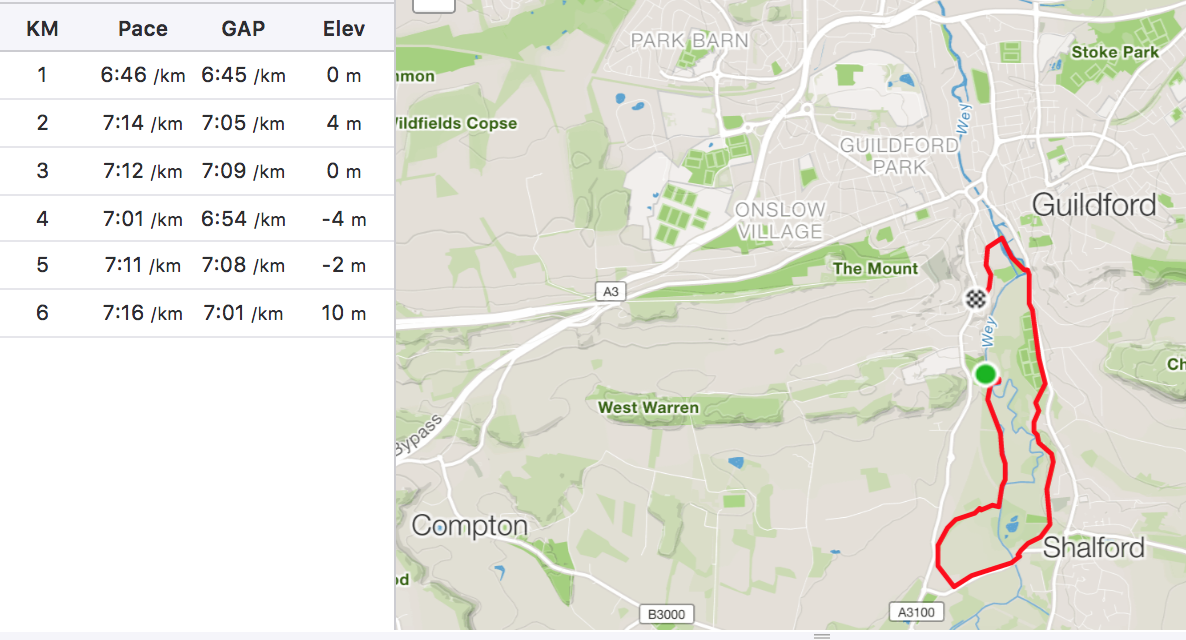Click the Compton place label
The width and height of the screenshot is (1186, 640).
470,526
